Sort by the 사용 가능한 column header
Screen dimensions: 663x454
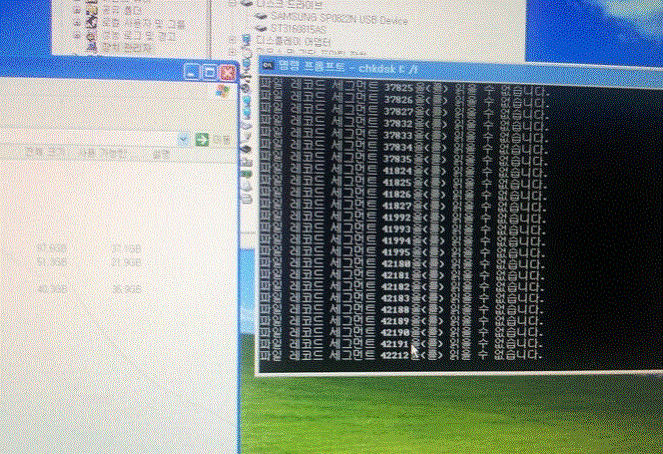(101, 153)
